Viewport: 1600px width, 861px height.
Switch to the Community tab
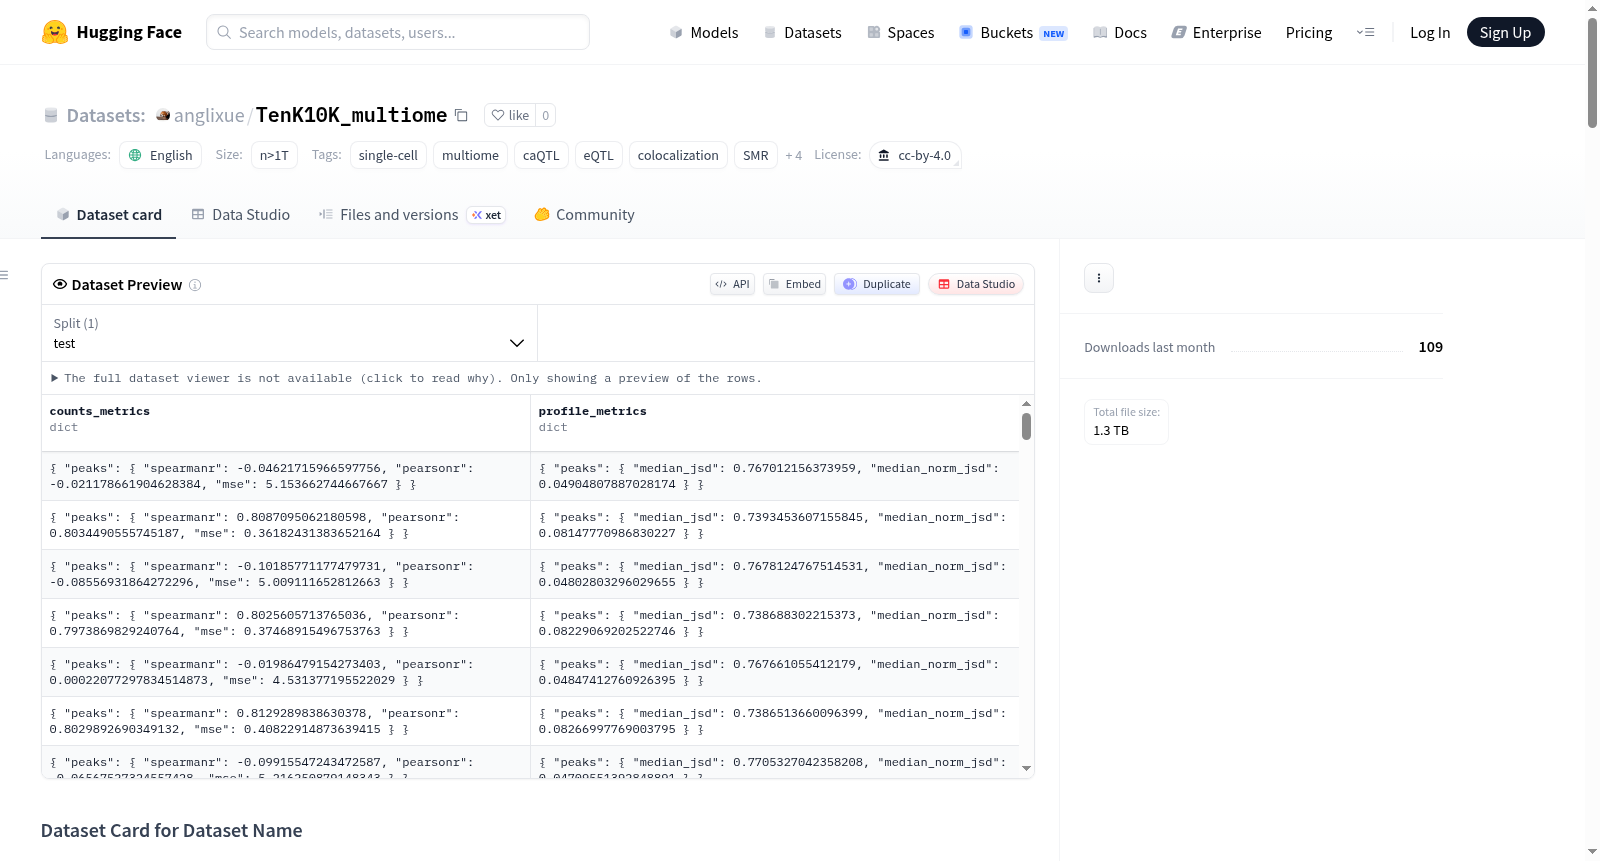(584, 215)
